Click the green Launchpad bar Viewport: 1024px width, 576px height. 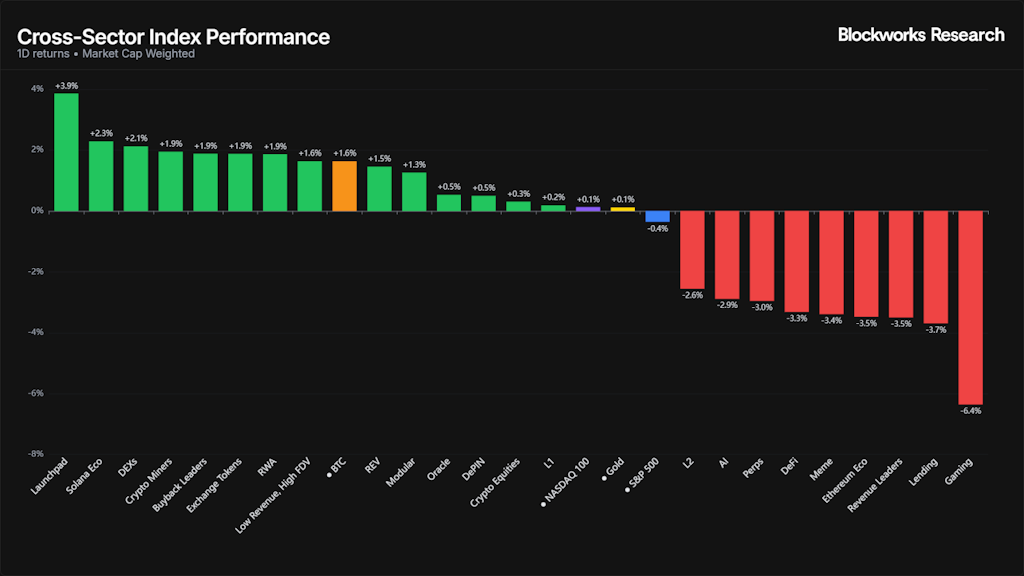(66, 151)
